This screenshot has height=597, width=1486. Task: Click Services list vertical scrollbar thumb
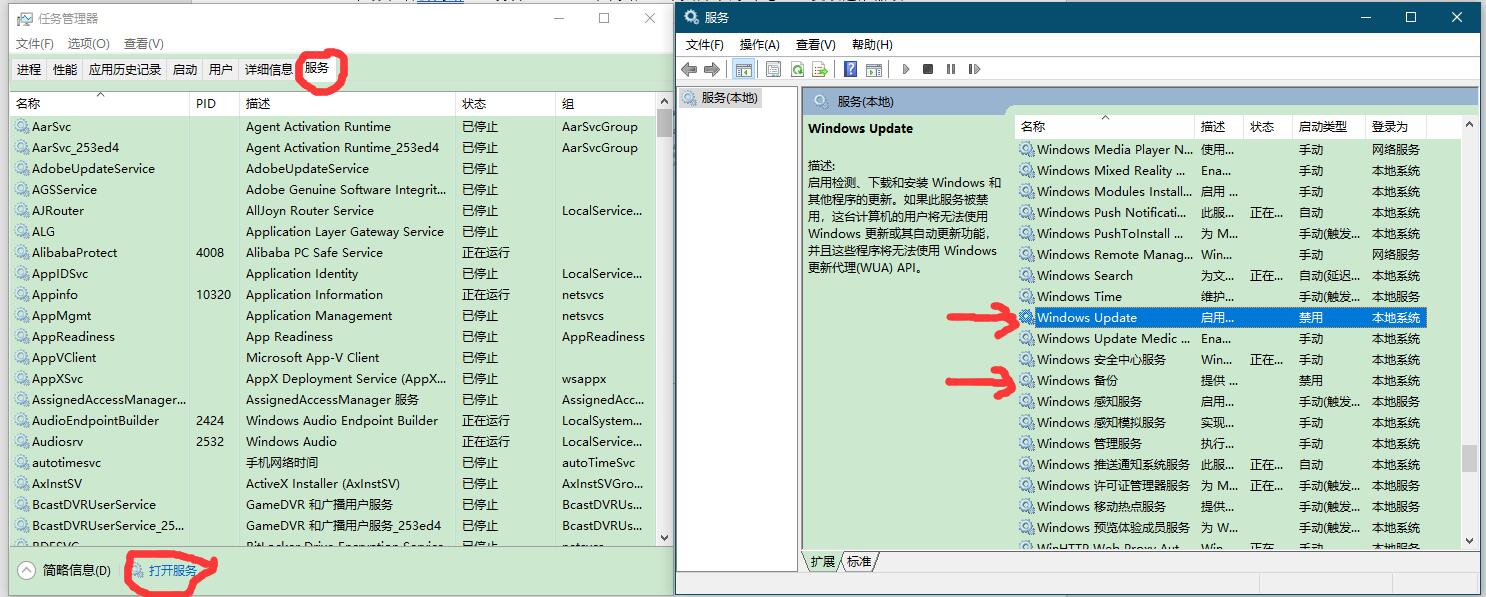pyautogui.click(x=1469, y=458)
